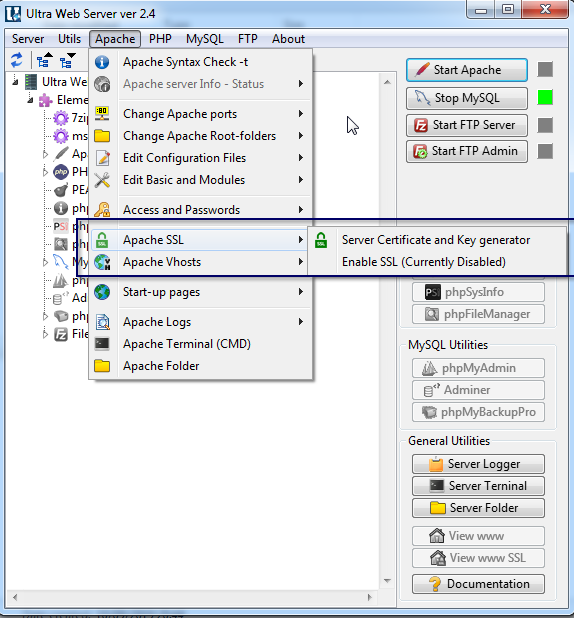Click the port 80 icon beside Change Apache ports
This screenshot has width=574, height=618.
[x=102, y=114]
